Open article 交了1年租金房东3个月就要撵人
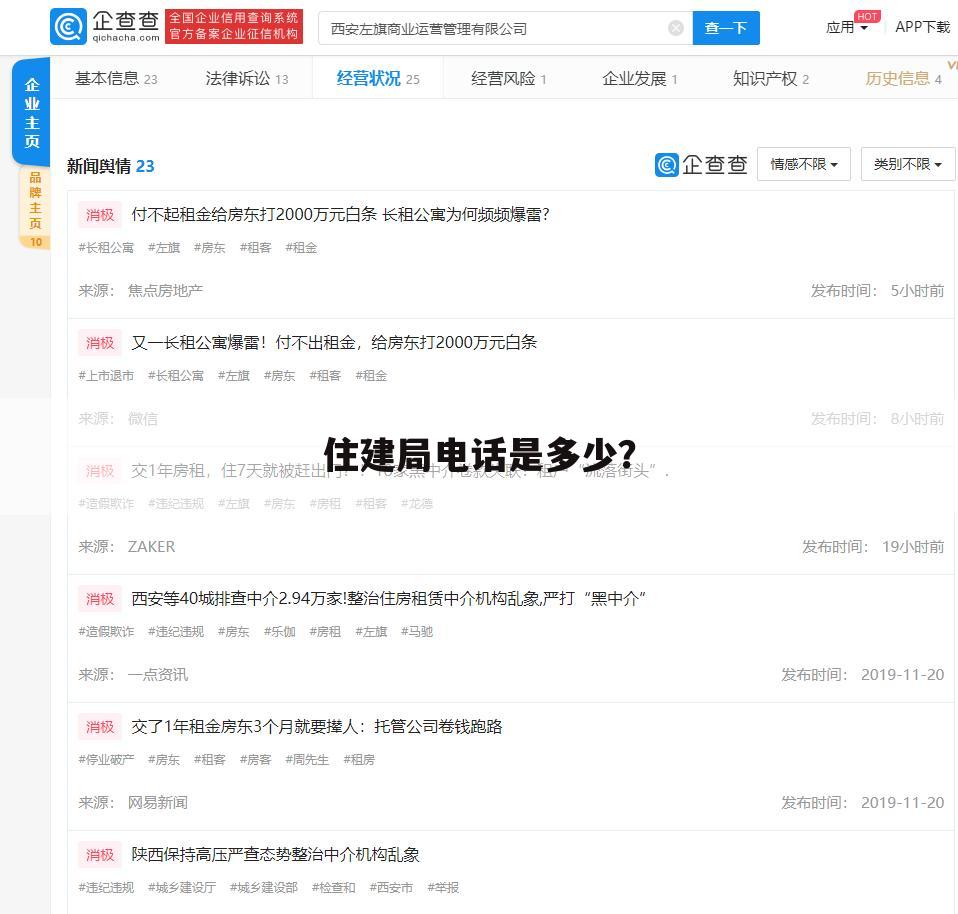 click(x=316, y=726)
